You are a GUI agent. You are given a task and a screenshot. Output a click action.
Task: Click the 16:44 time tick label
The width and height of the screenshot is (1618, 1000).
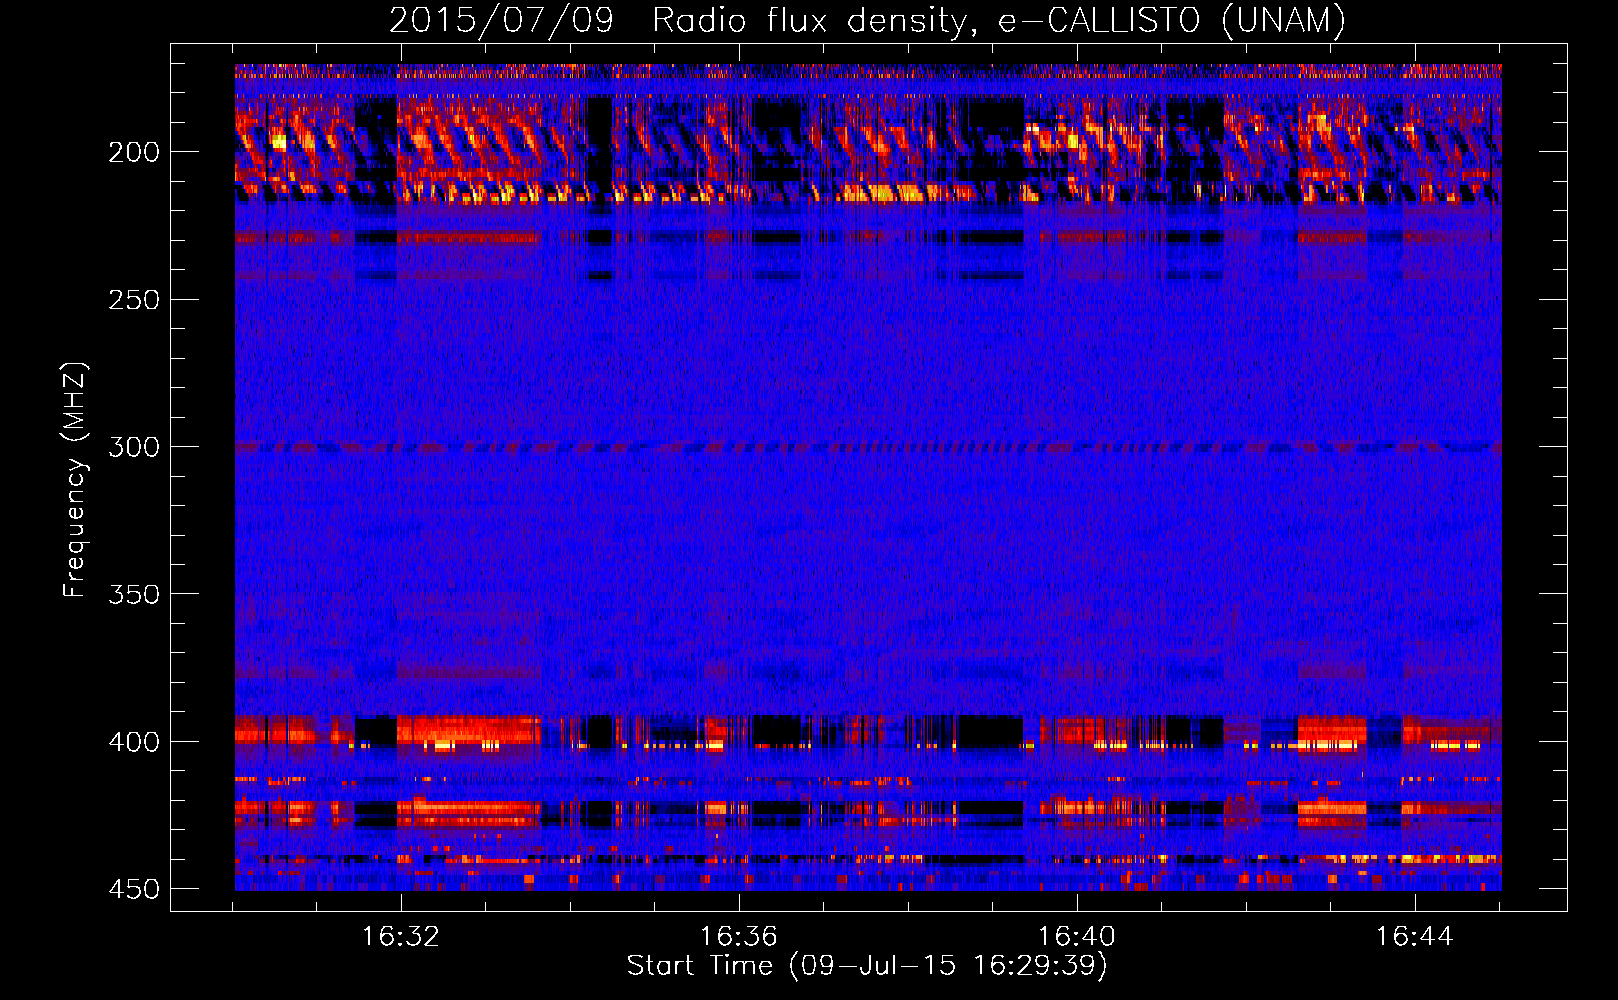(x=1415, y=936)
